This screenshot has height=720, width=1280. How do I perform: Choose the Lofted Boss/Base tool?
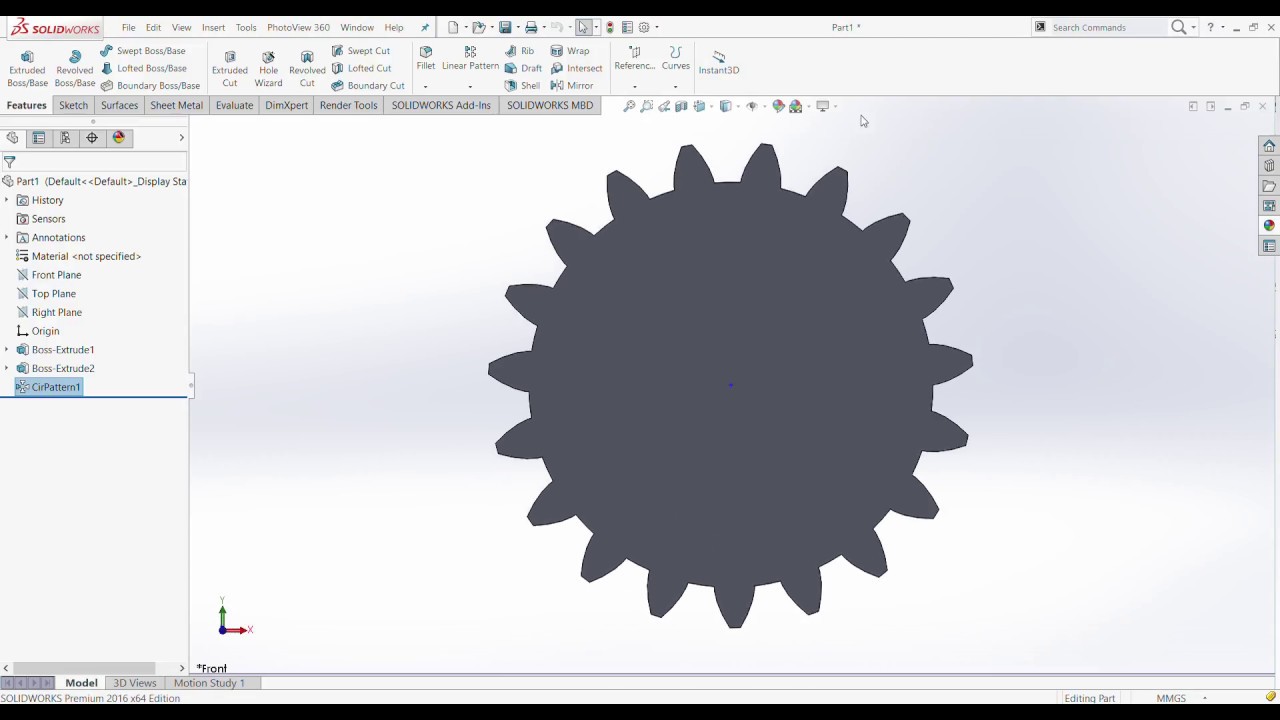tap(144, 68)
